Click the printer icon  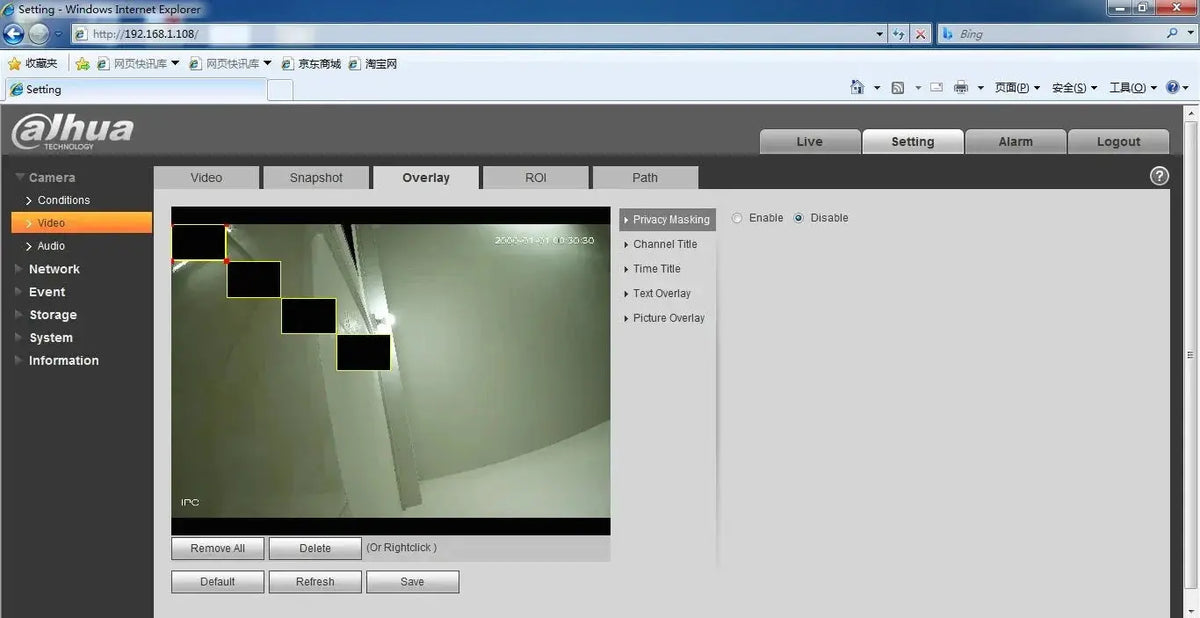coord(961,88)
